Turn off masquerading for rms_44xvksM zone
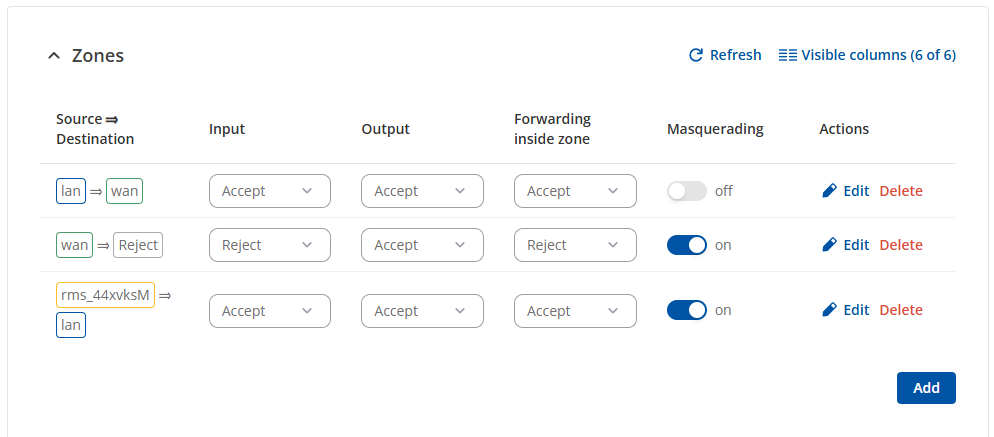The image size is (994, 437). 686,310
